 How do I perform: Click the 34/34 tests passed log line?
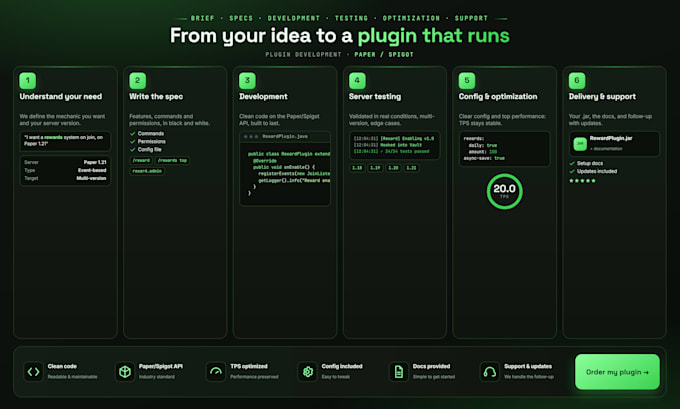click(392, 151)
